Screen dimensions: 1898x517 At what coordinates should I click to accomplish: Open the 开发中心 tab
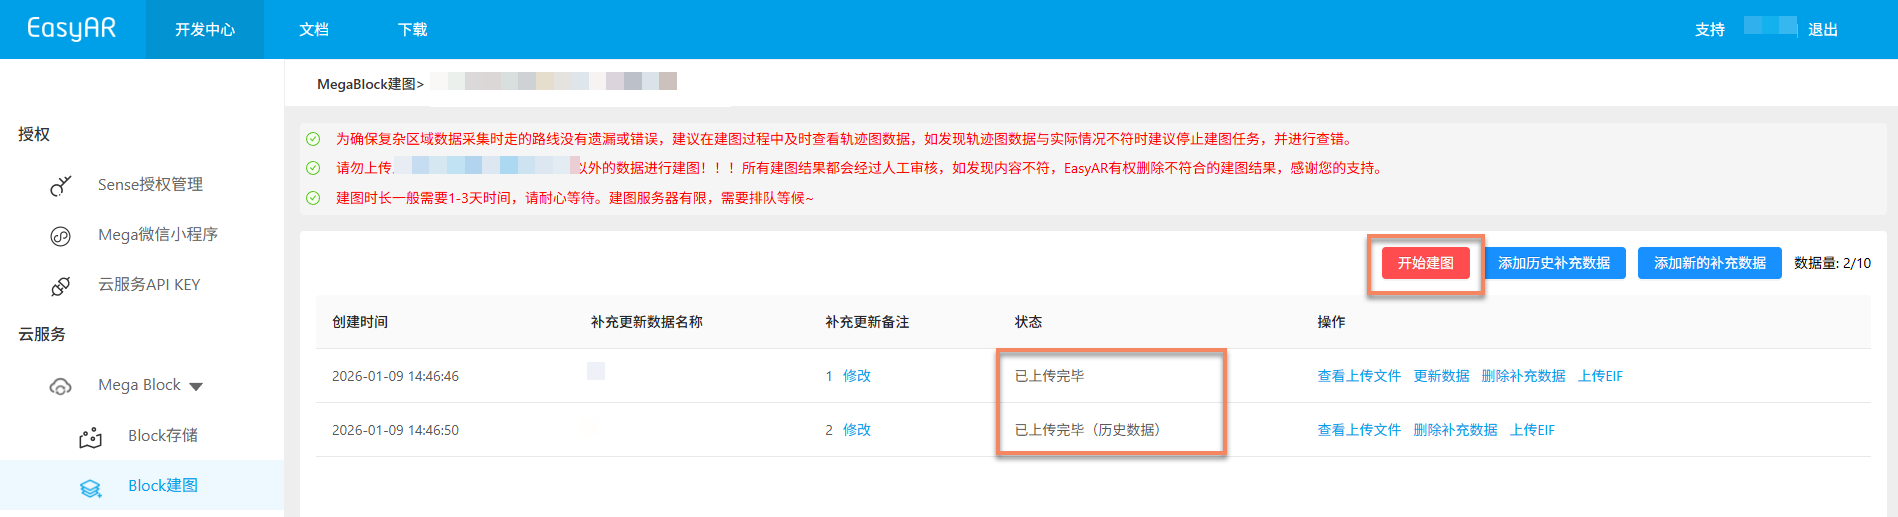point(205,30)
